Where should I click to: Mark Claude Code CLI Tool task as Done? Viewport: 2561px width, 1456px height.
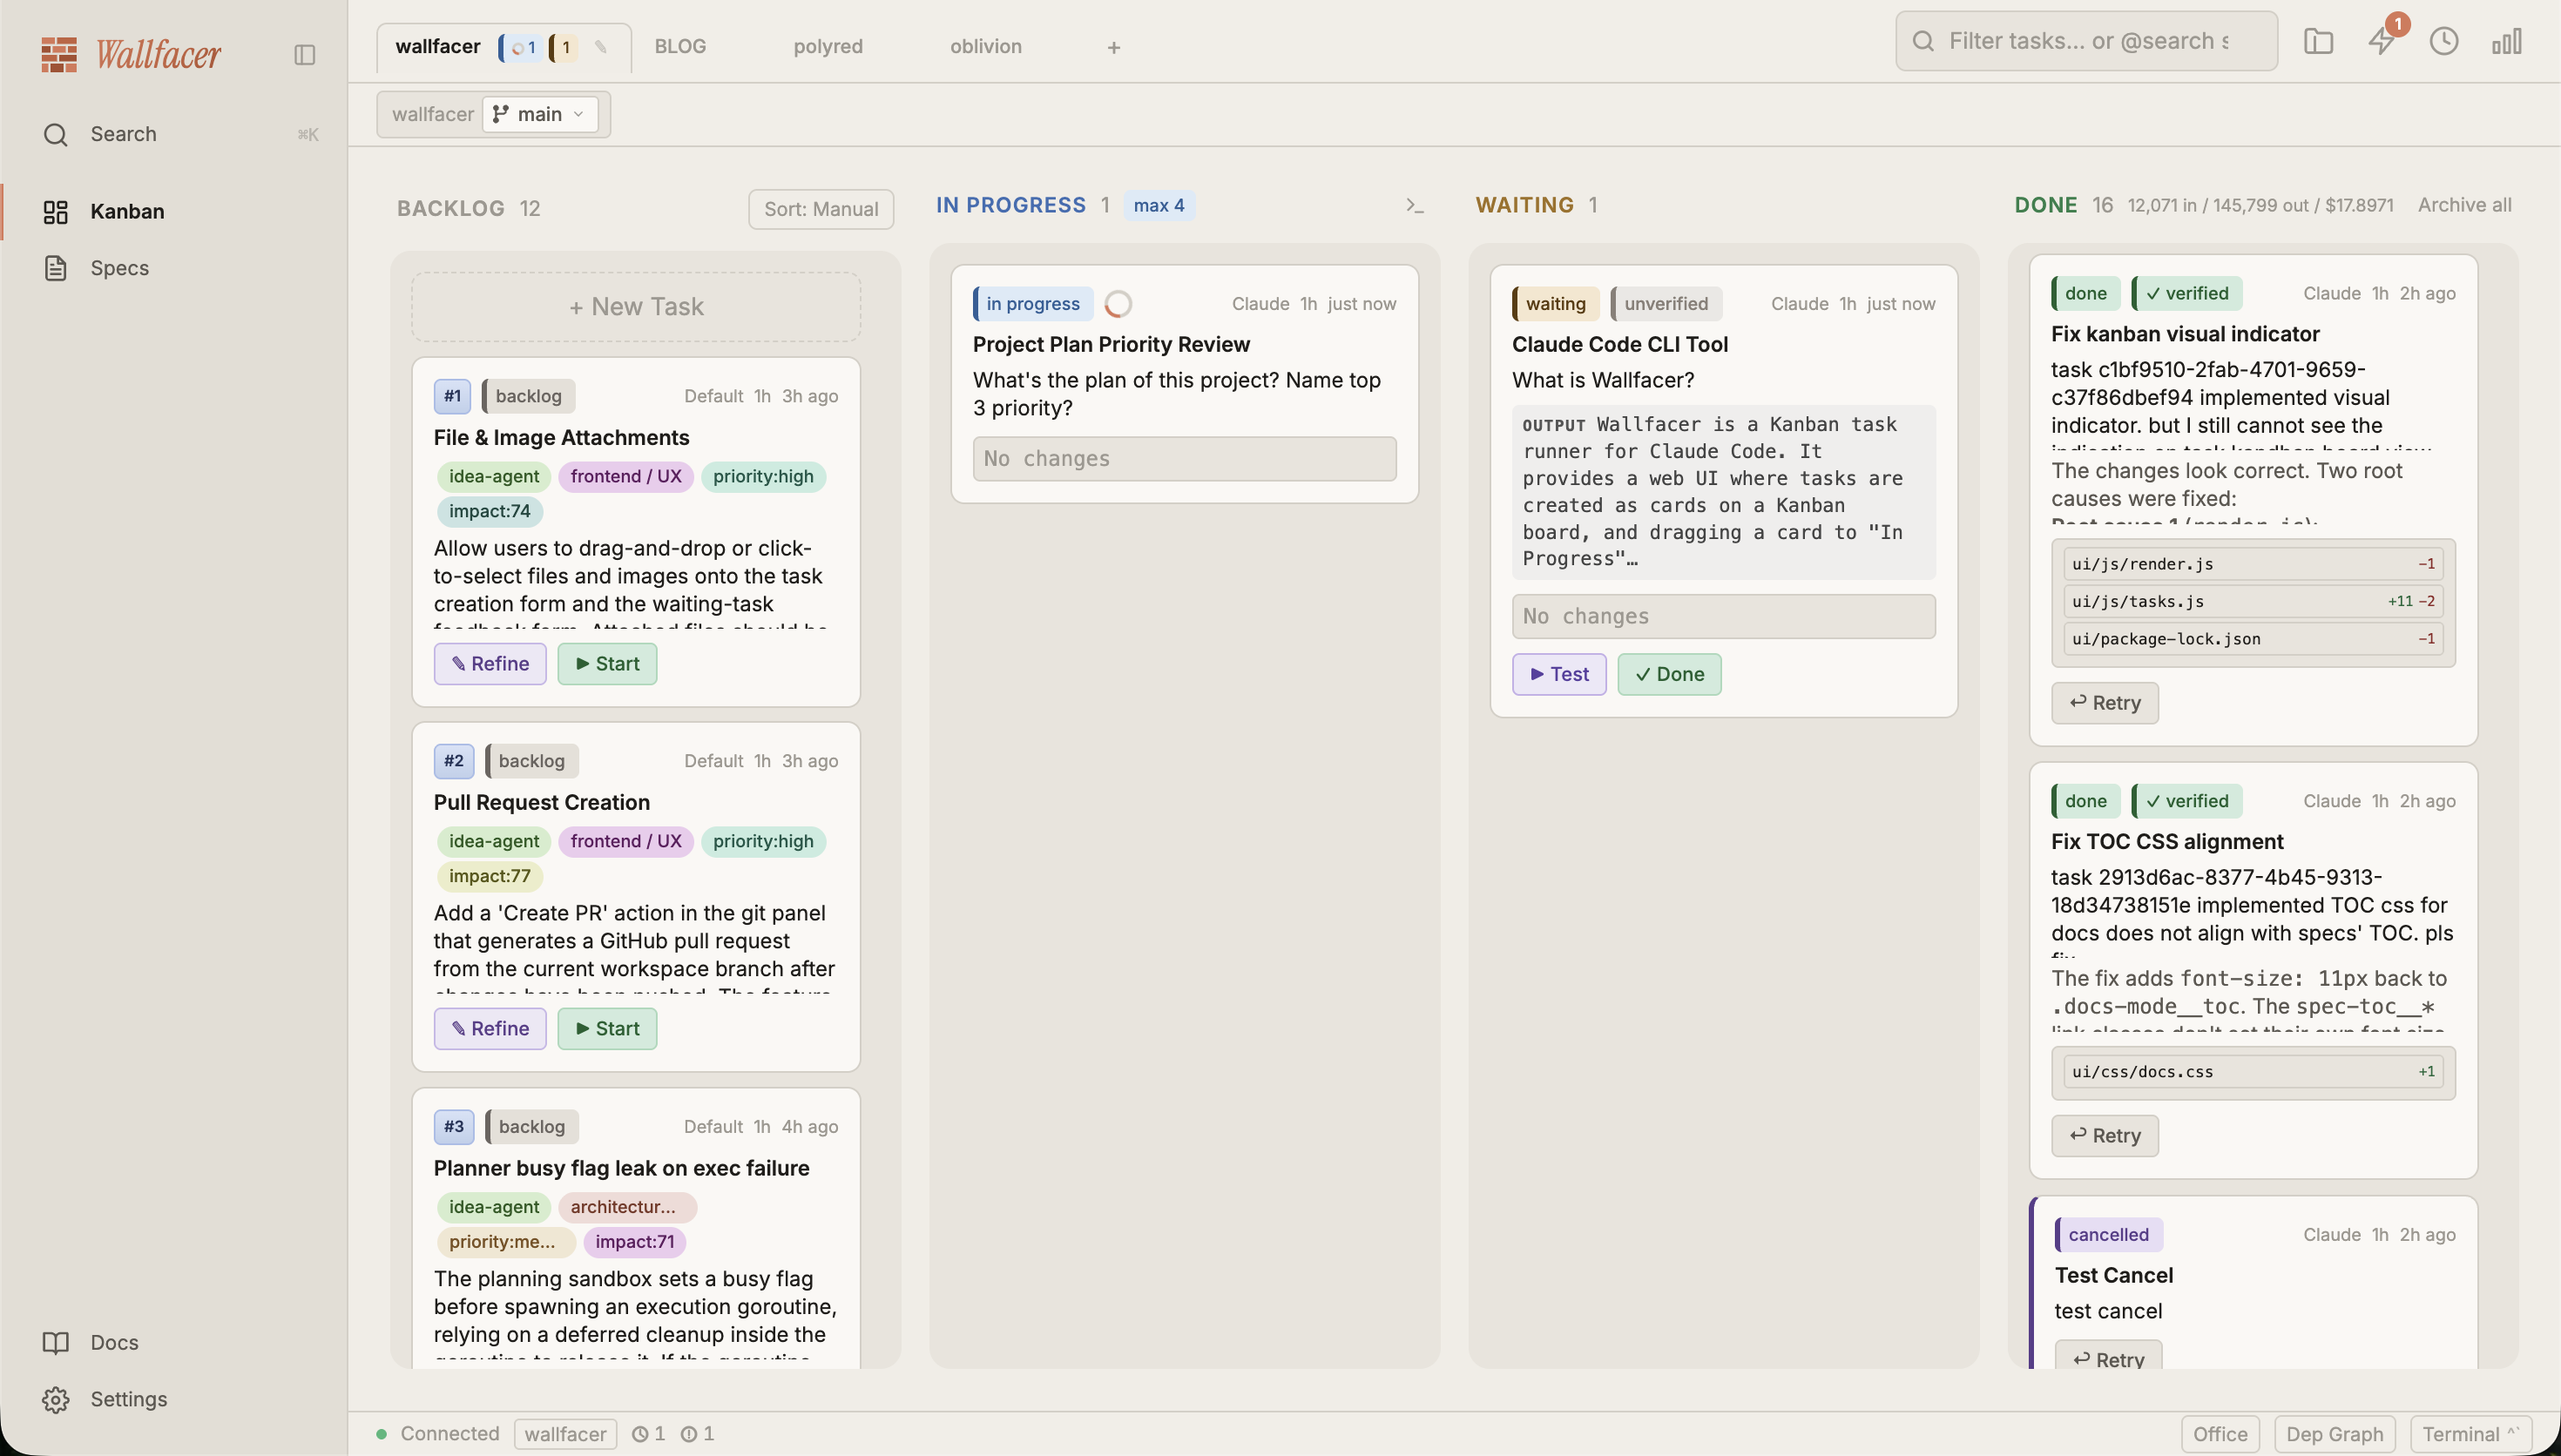click(1668, 674)
